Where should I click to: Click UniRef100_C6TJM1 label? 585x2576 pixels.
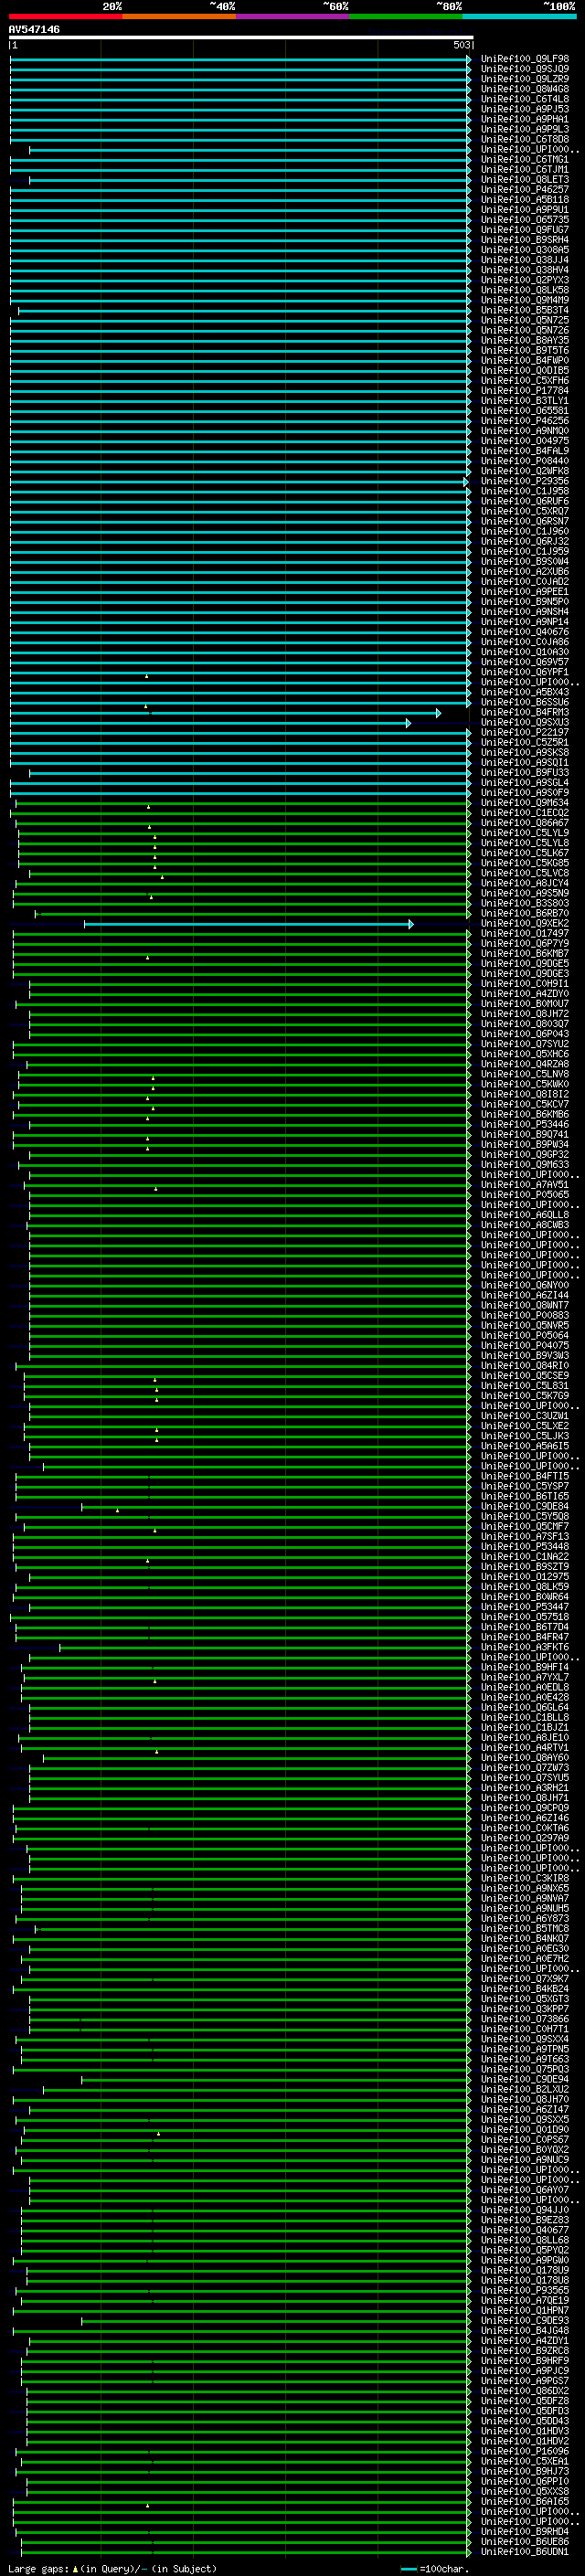click(x=524, y=169)
